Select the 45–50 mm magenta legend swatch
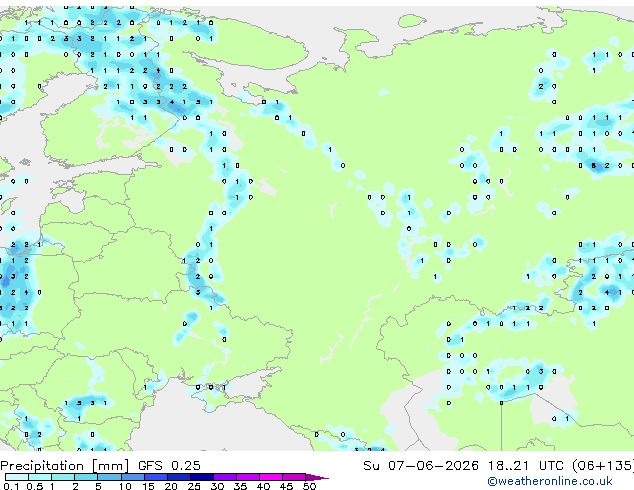634x490 pixels. 294,477
